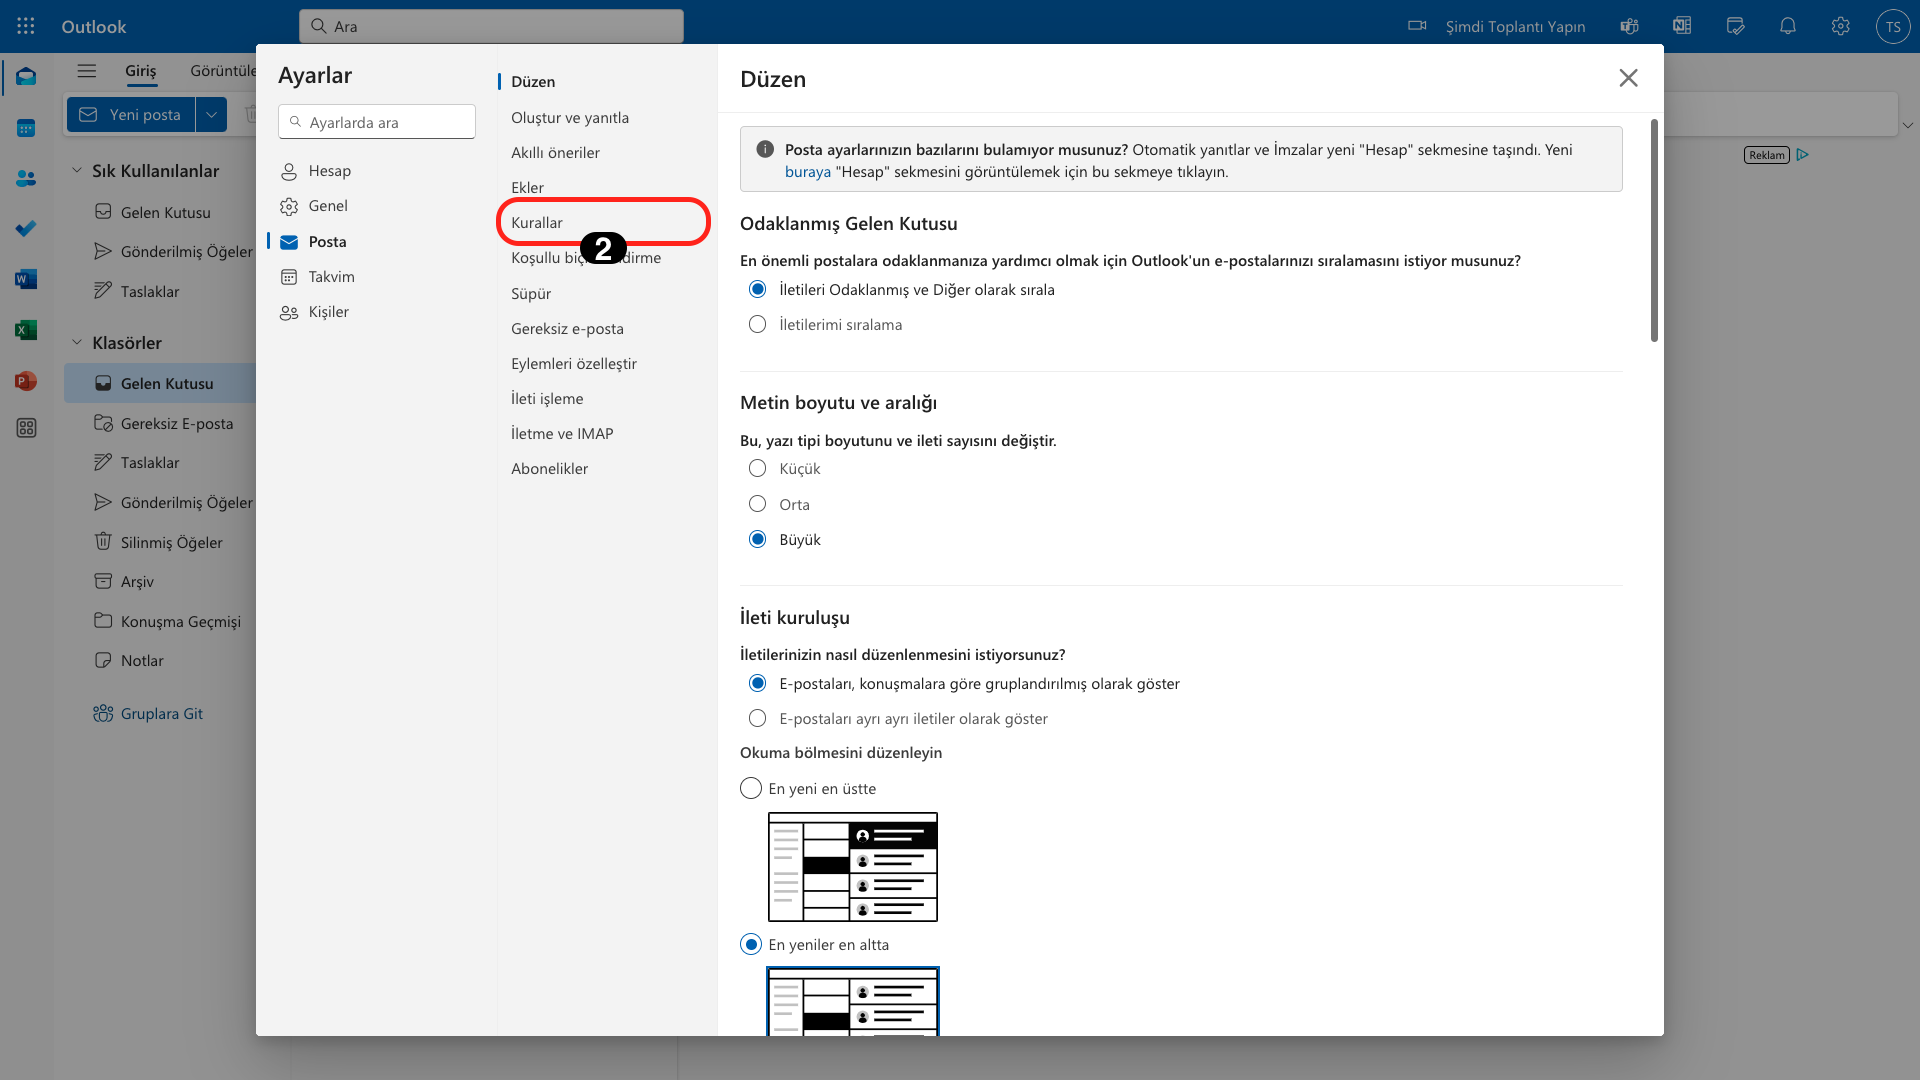The width and height of the screenshot is (1920, 1080).
Task: Select En yeniler en altta option
Action: pyautogui.click(x=751, y=944)
